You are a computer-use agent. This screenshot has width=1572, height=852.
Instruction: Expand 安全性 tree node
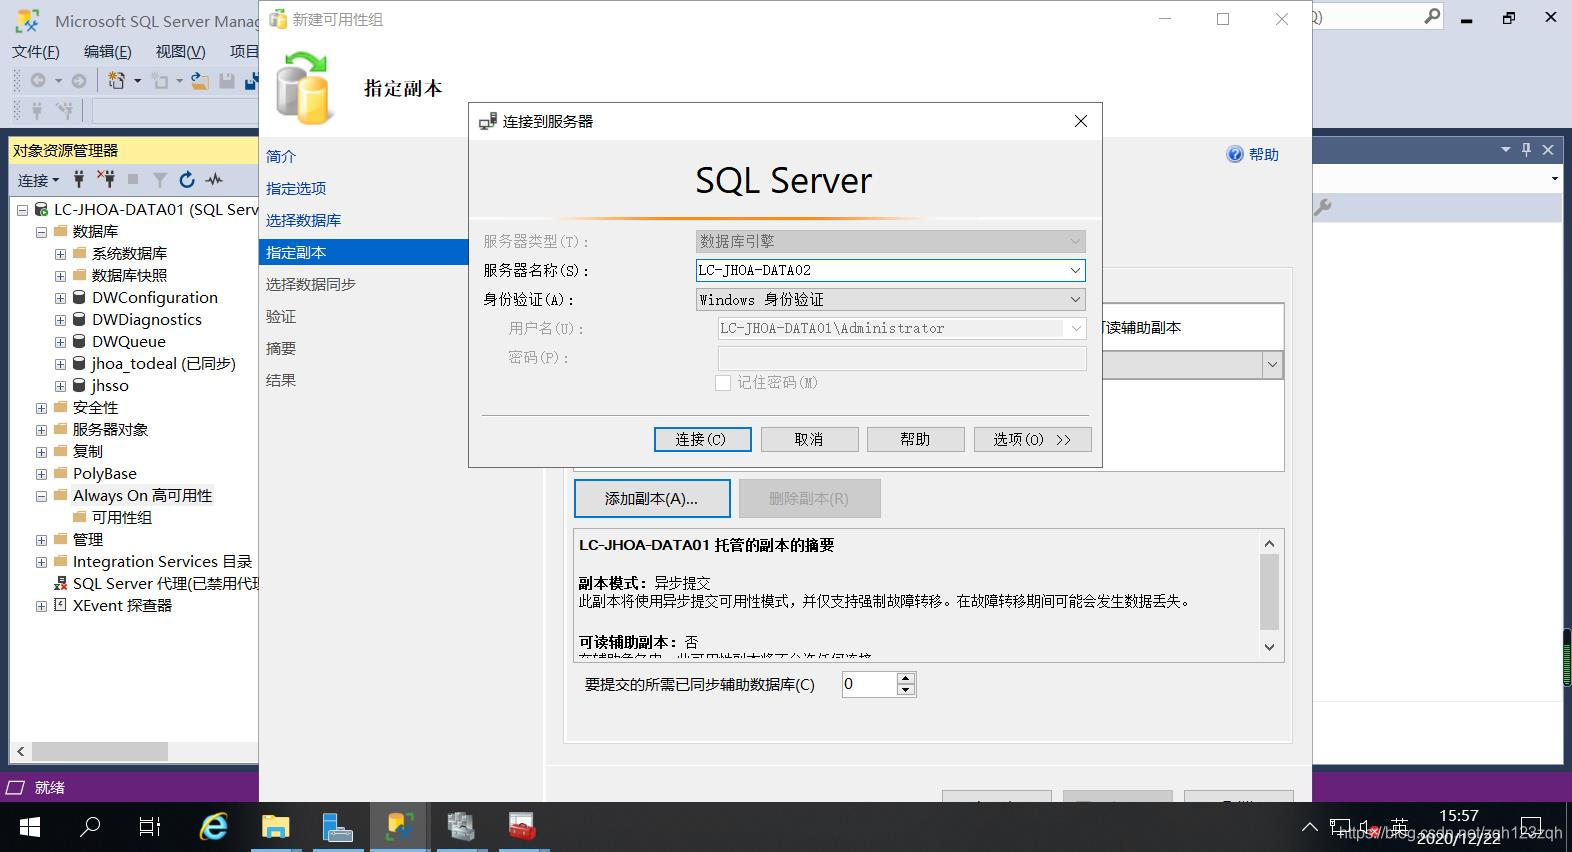click(41, 408)
